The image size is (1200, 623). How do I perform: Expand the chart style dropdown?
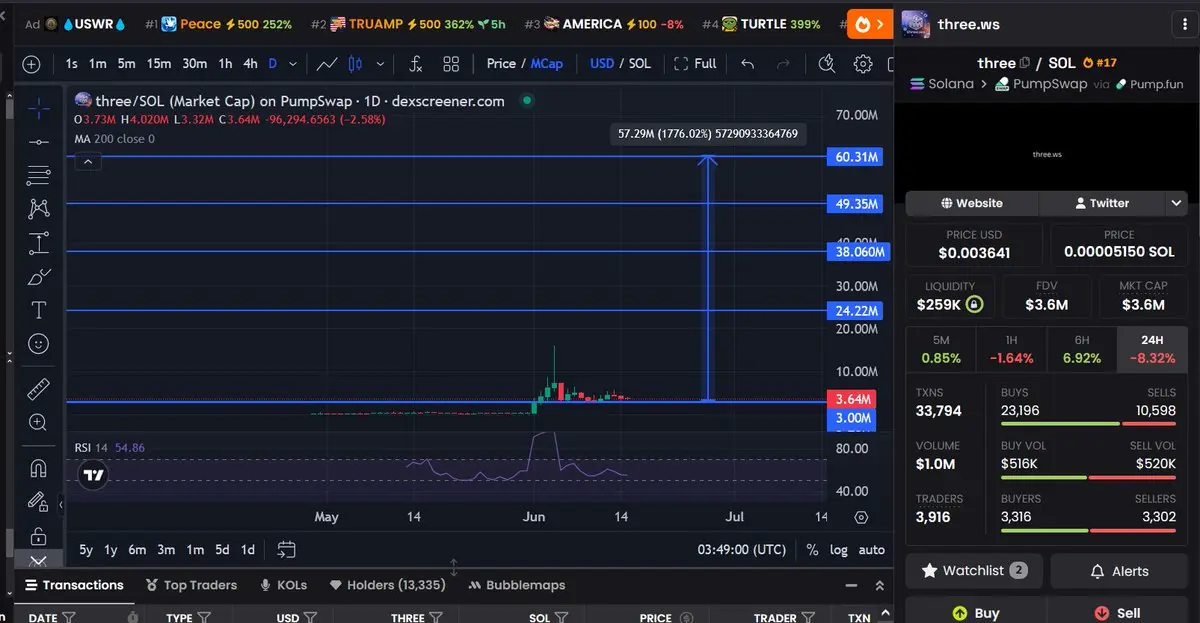pyautogui.click(x=380, y=64)
